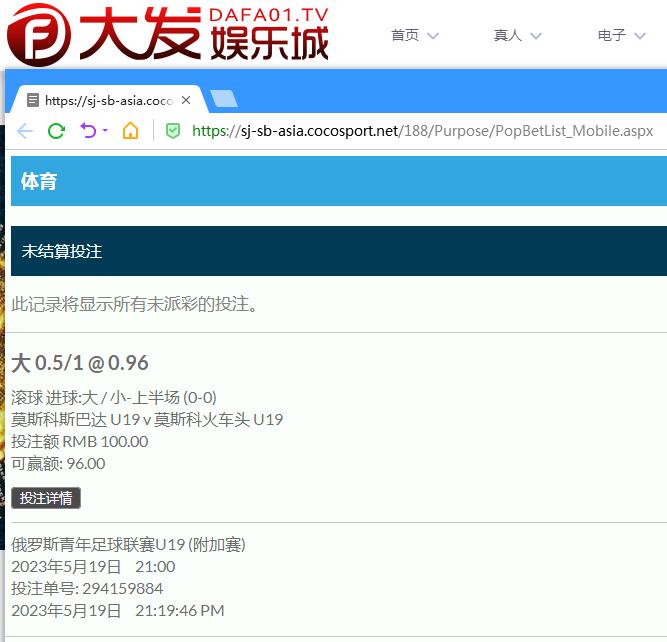
Task: Click the green security shield icon
Action: 173,131
